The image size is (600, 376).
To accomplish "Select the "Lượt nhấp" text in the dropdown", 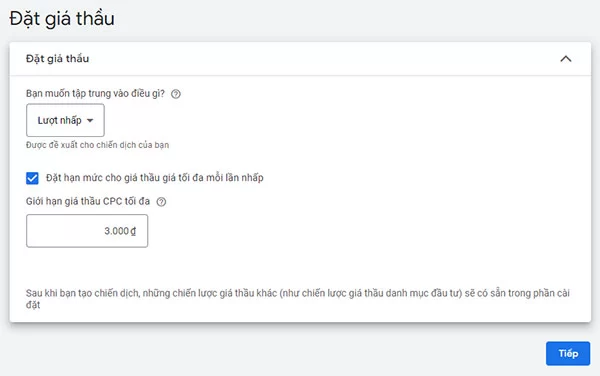I will 59,120.
